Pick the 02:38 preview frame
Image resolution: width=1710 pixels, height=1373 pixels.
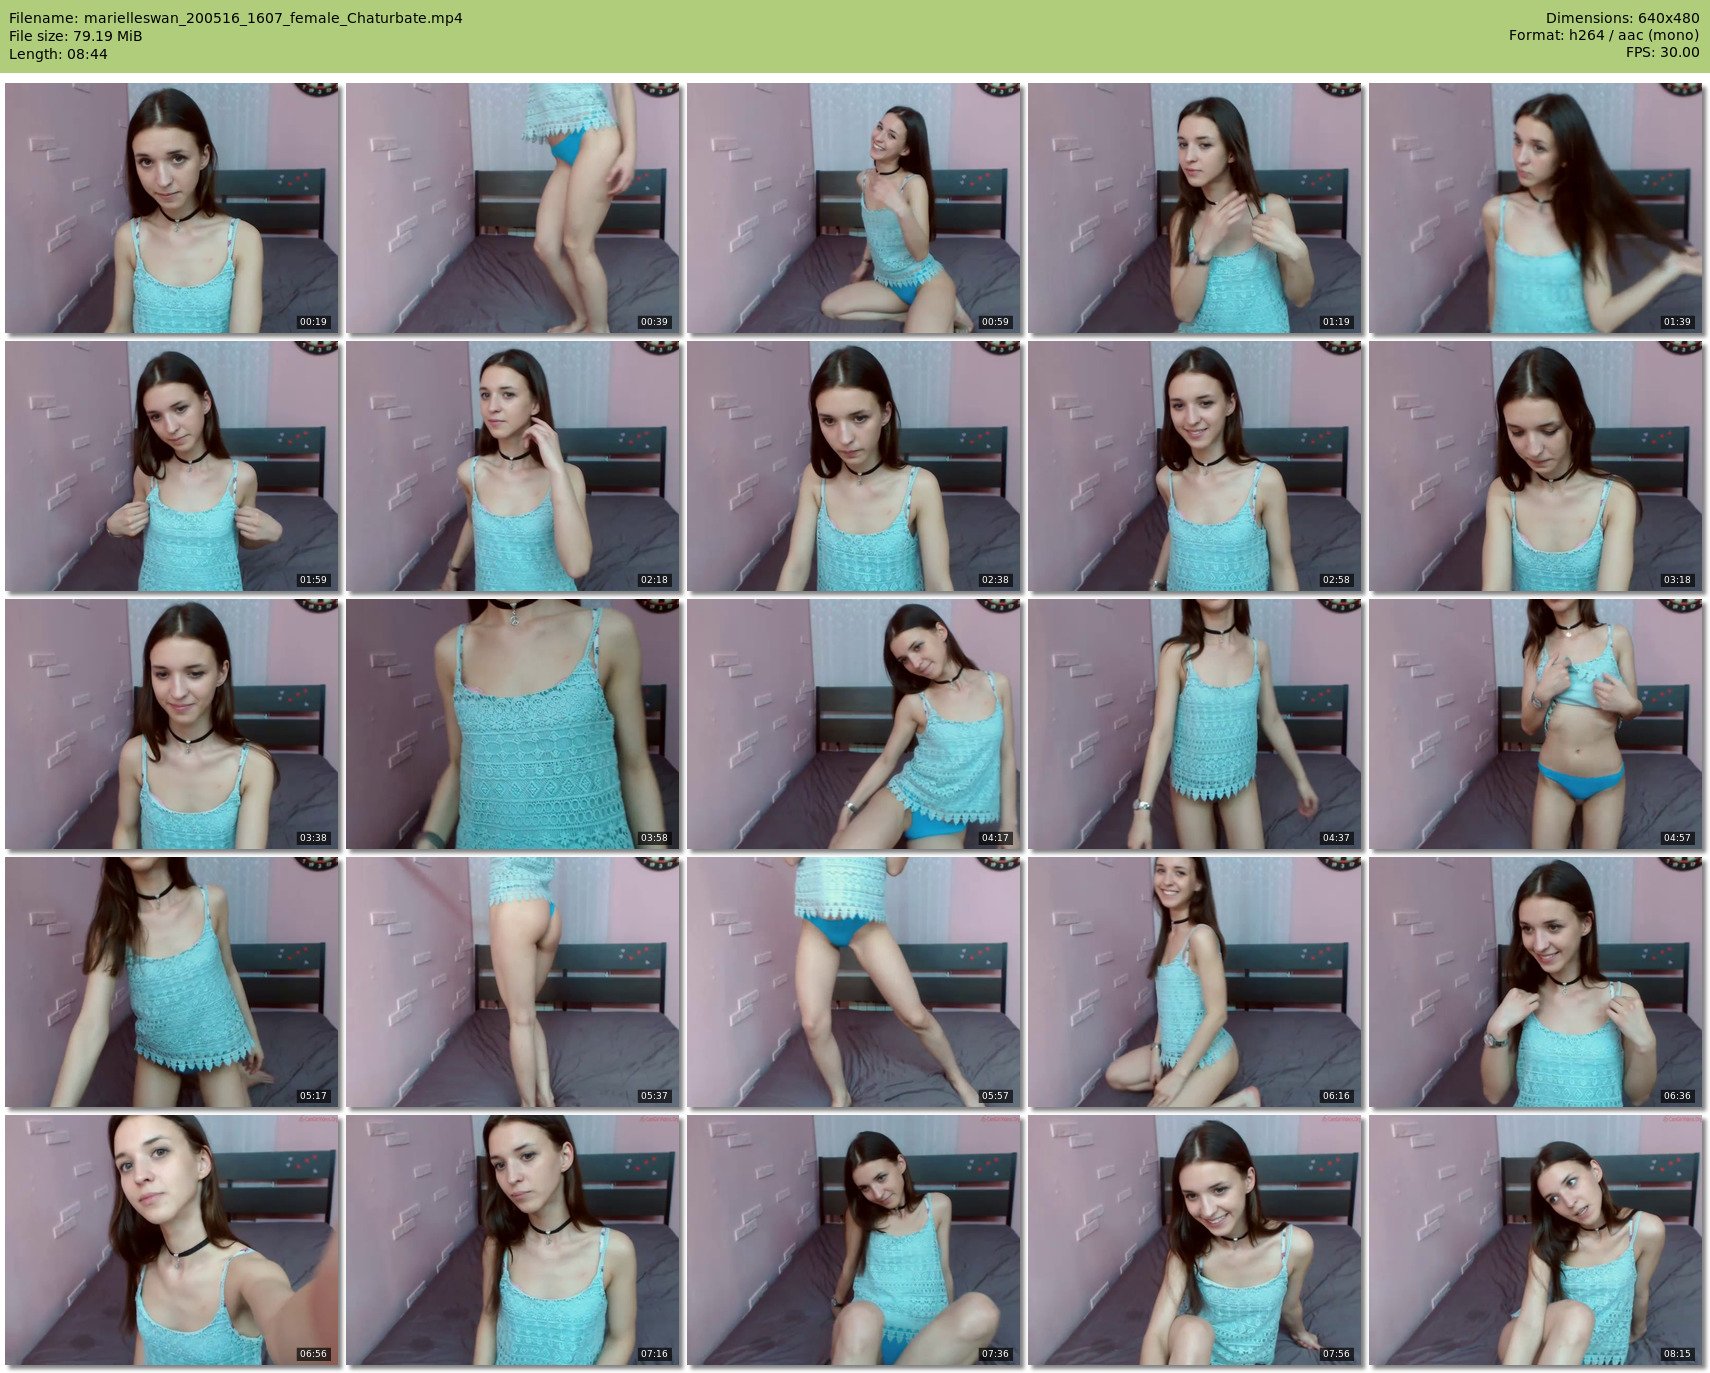point(854,466)
